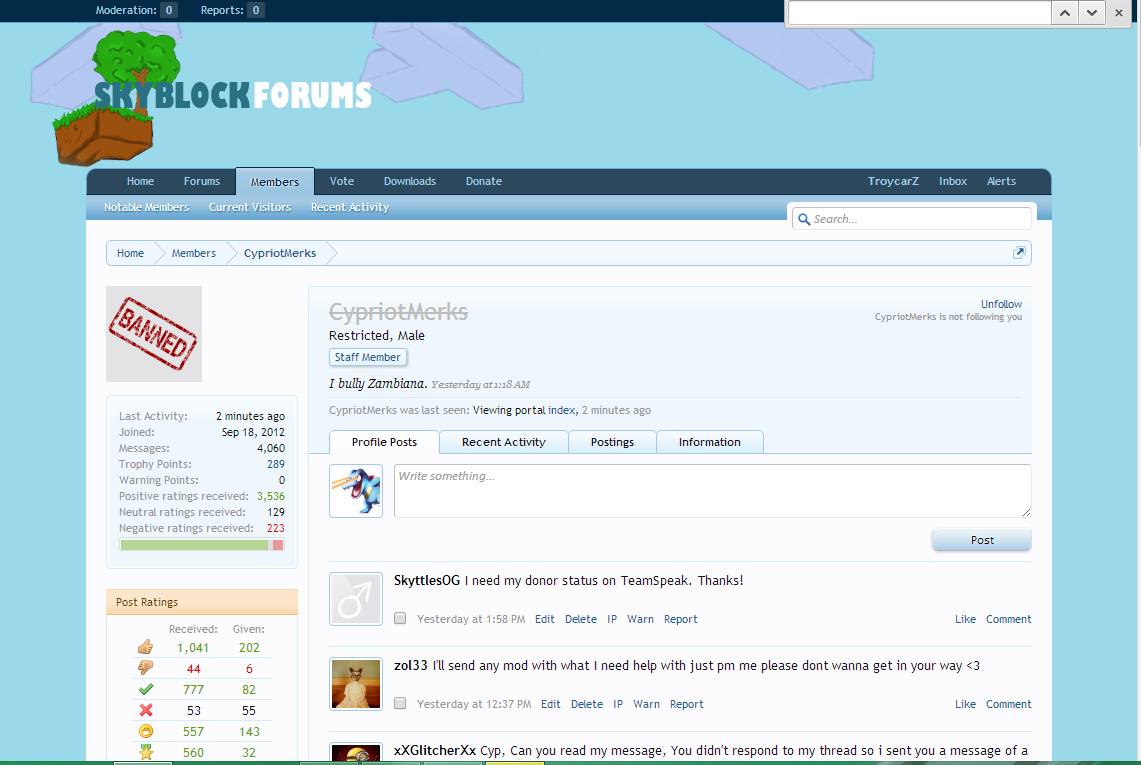Screen dimensions: 1141x765
Task: Open the breadcrumb quick-navigation icon
Action: pos(1019,253)
